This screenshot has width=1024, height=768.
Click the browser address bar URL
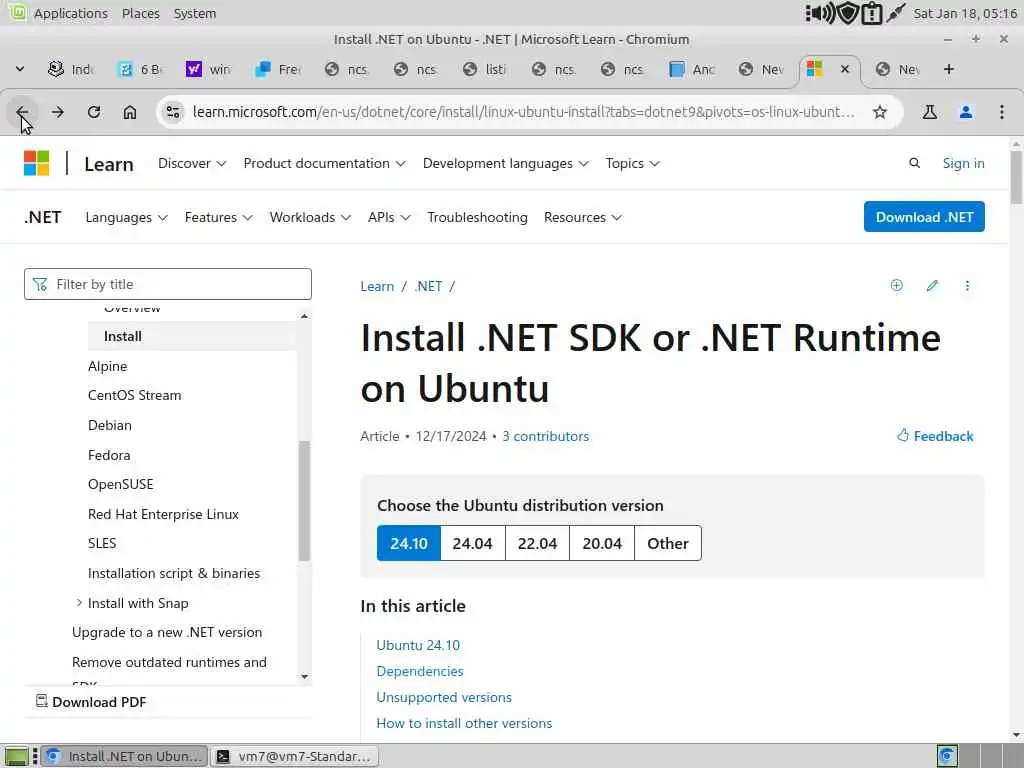[523, 112]
